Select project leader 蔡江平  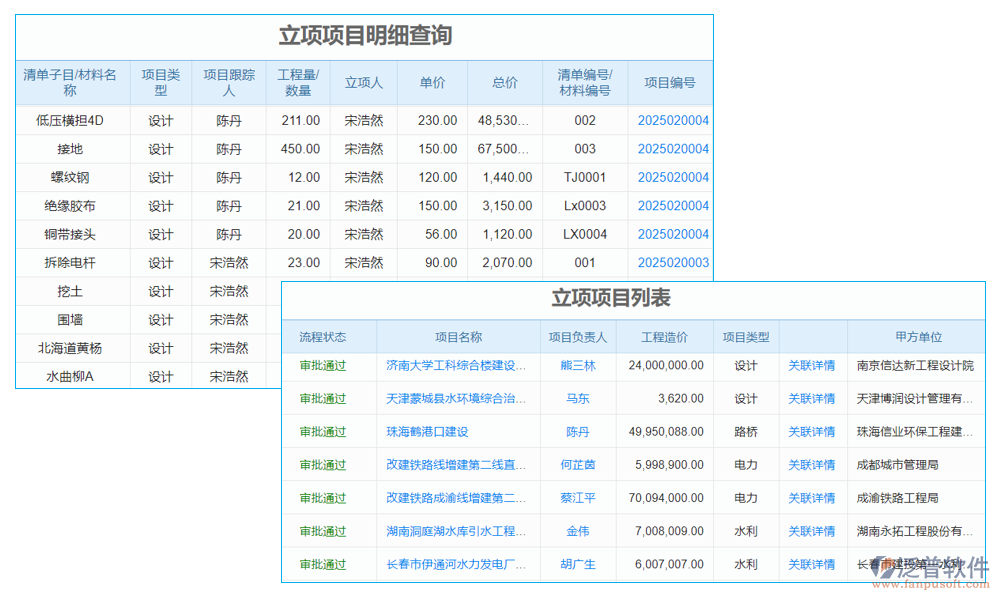point(577,498)
